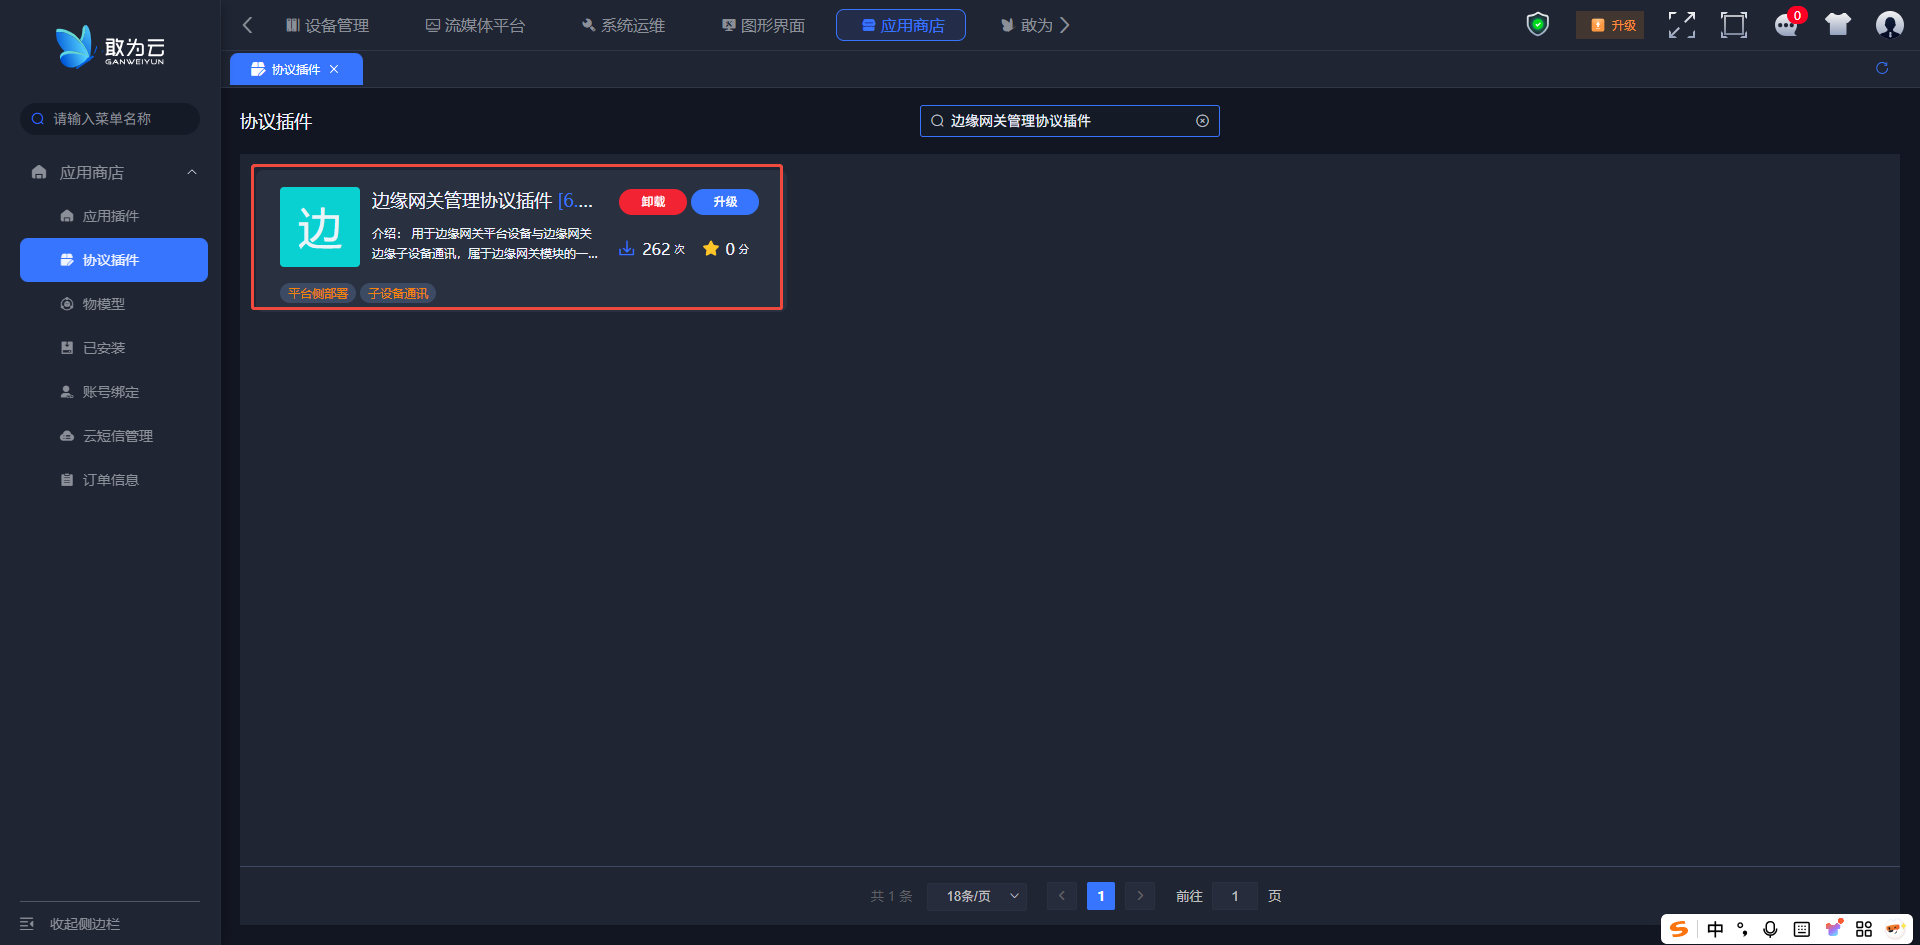
Task: Click the download count icon on the card
Action: 627,248
